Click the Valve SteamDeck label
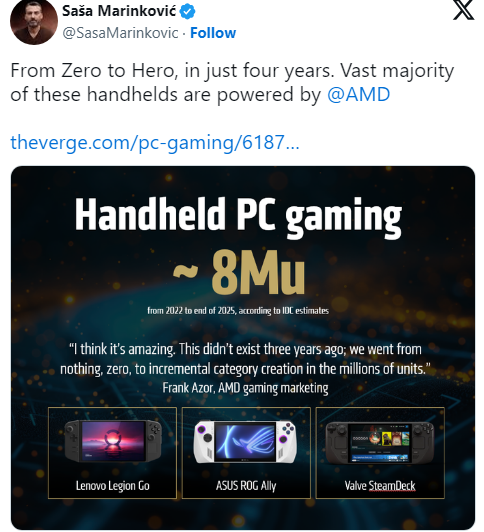484x532 pixels. (380, 486)
